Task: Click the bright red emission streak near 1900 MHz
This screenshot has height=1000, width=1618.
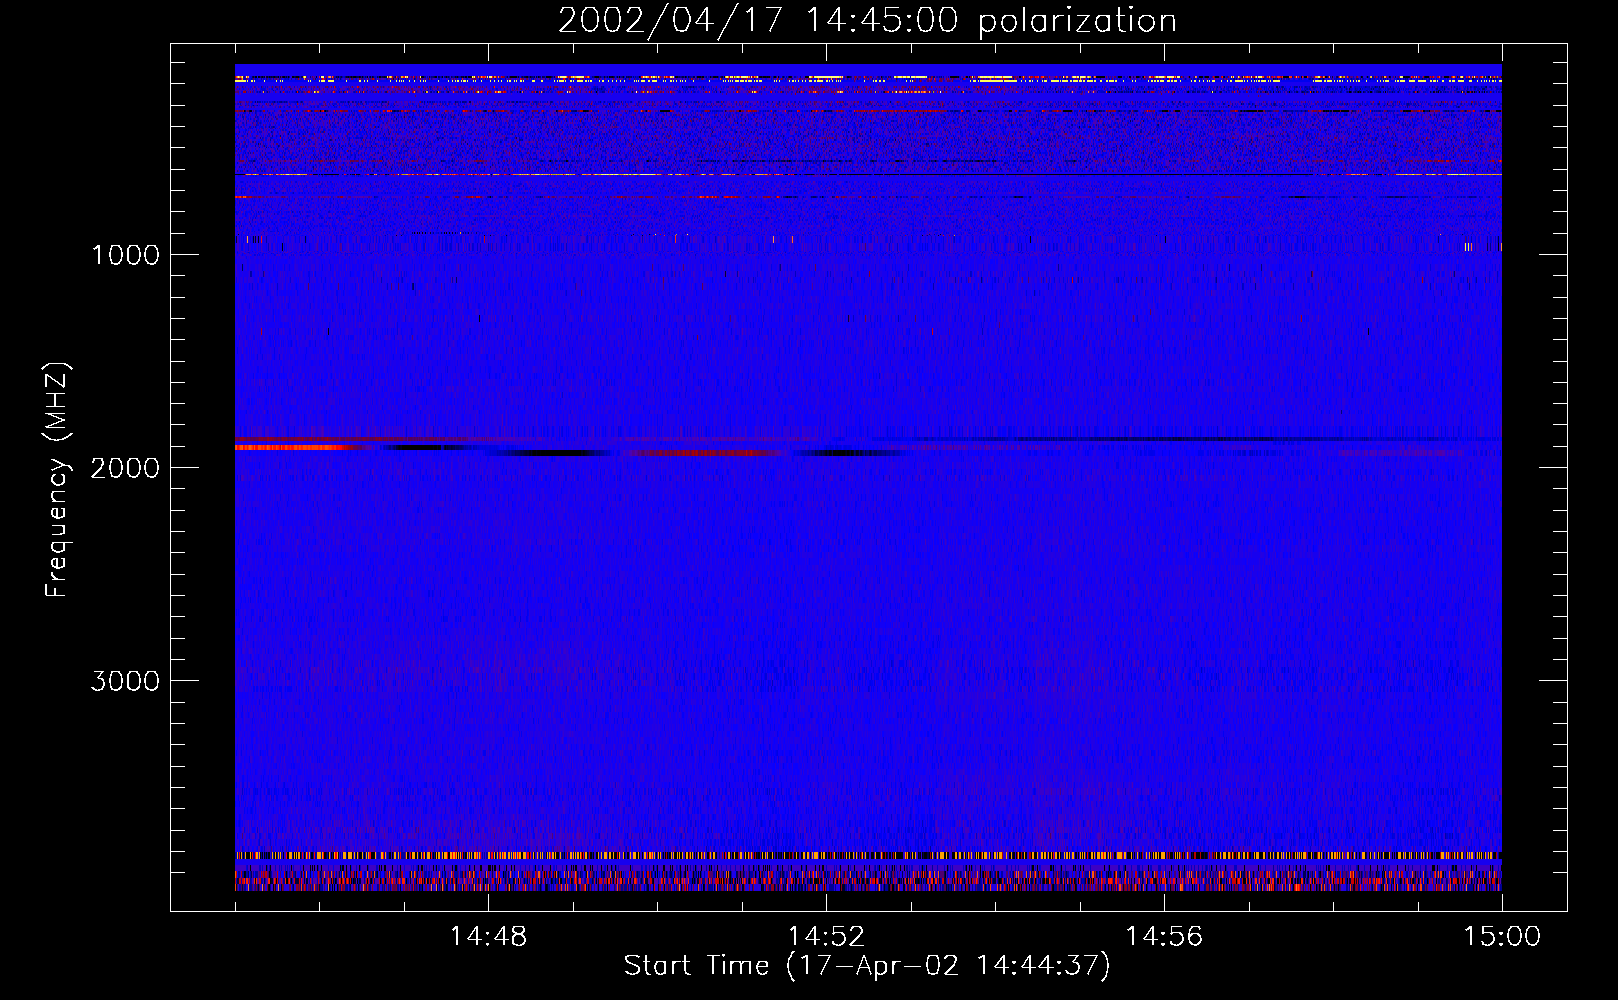Action: (x=300, y=447)
